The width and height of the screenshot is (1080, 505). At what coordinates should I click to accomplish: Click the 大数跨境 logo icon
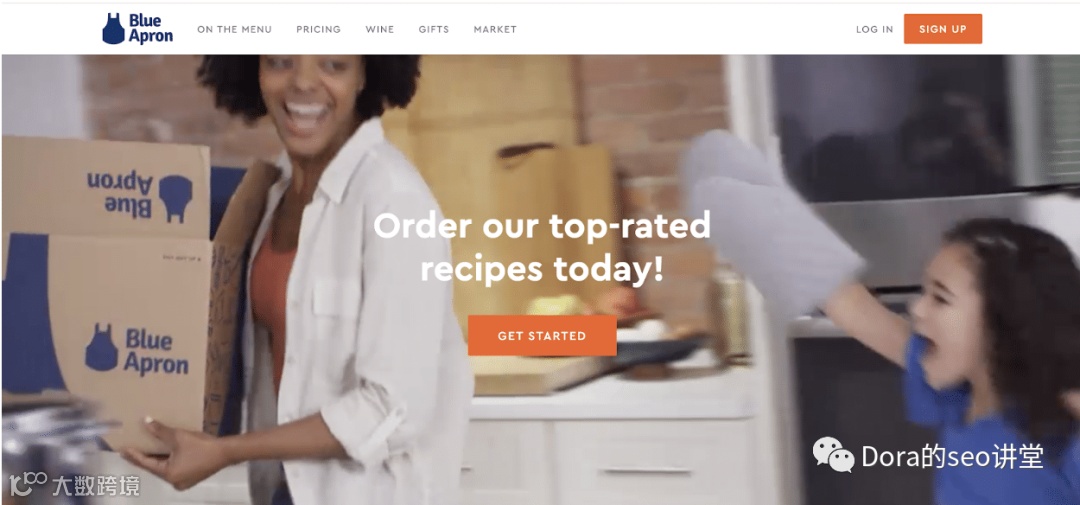coord(28,484)
